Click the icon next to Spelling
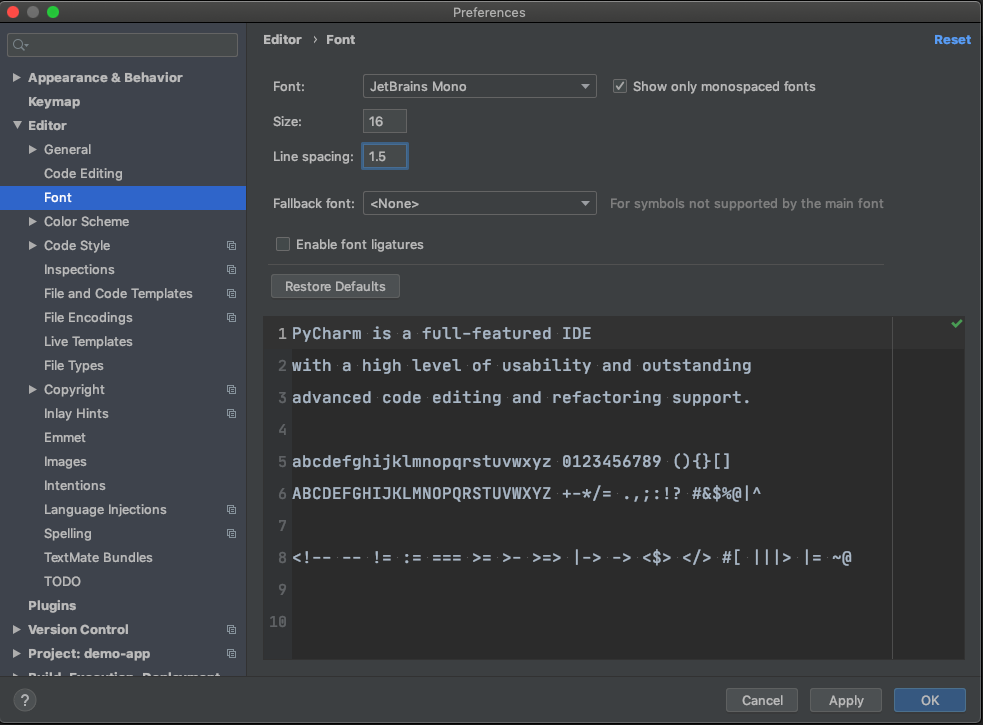983x725 pixels. click(231, 533)
